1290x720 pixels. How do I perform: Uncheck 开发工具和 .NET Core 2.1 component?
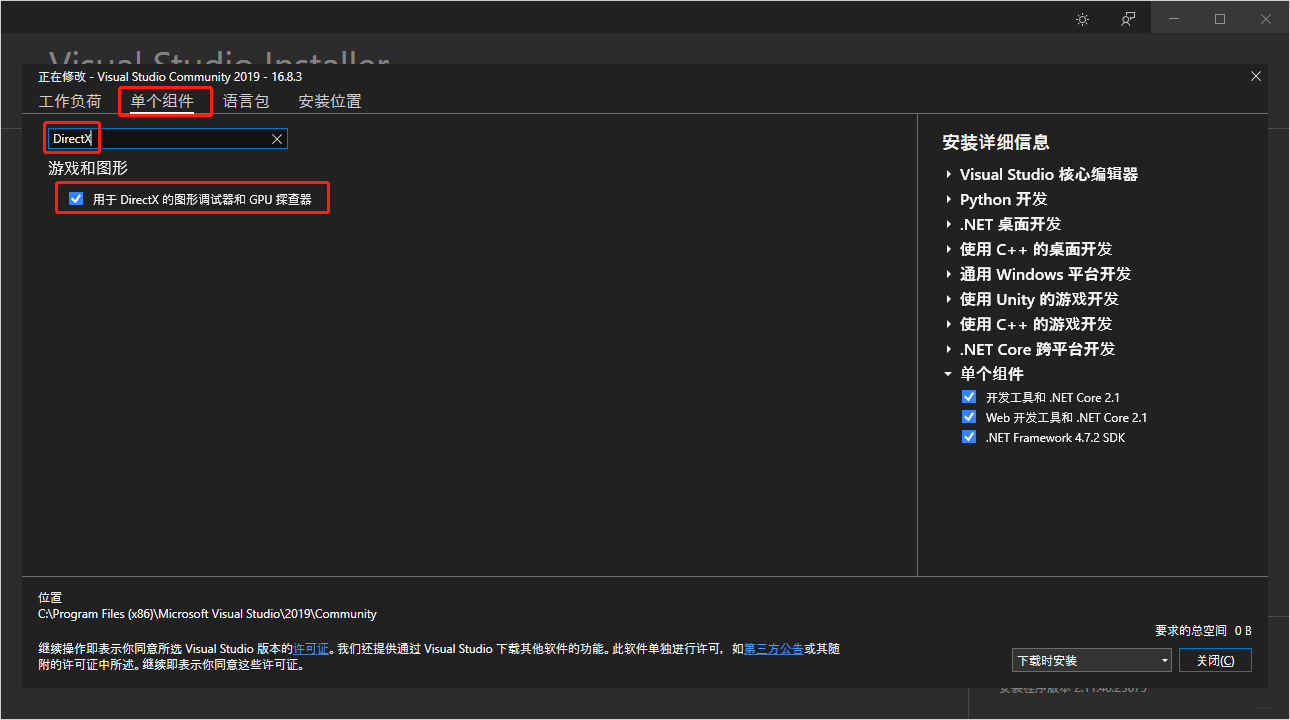tap(968, 397)
